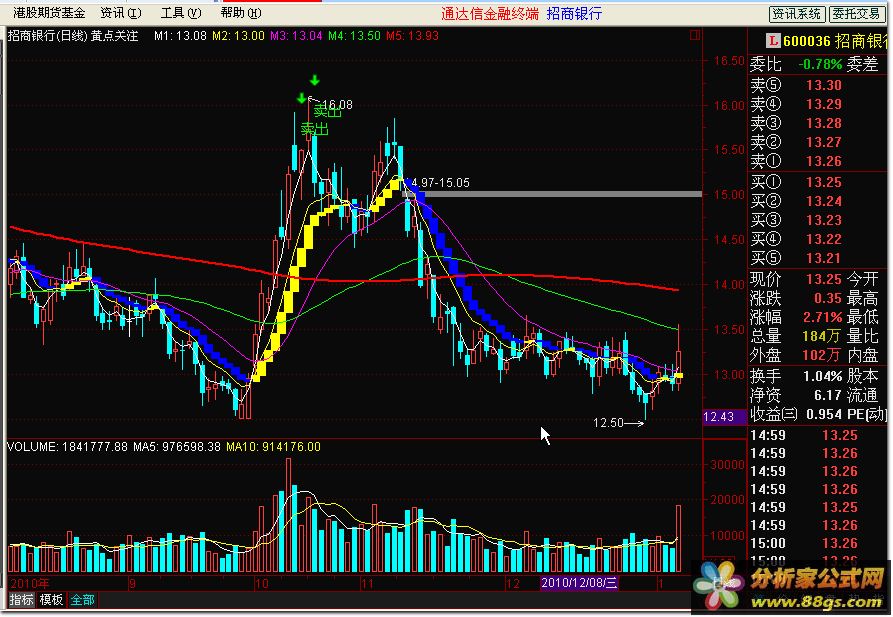Viewport: 893px width, 617px height.
Task: Open the 帮助(H) menu
Action: point(241,13)
